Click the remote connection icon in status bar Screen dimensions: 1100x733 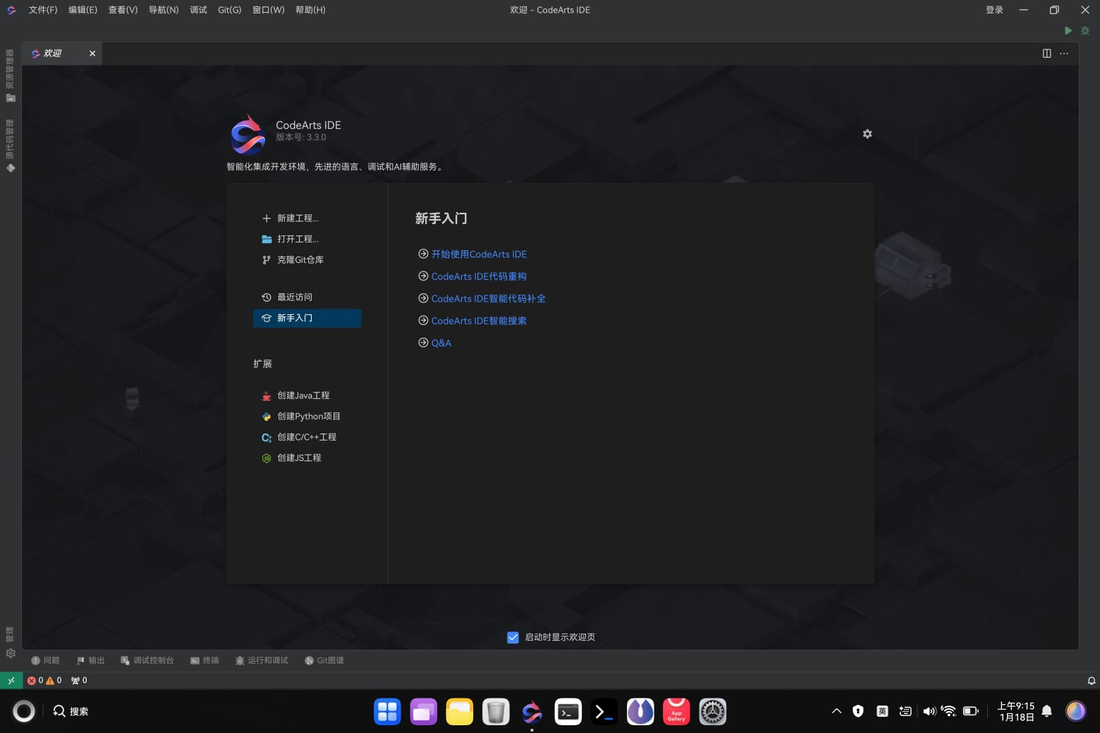(10, 680)
